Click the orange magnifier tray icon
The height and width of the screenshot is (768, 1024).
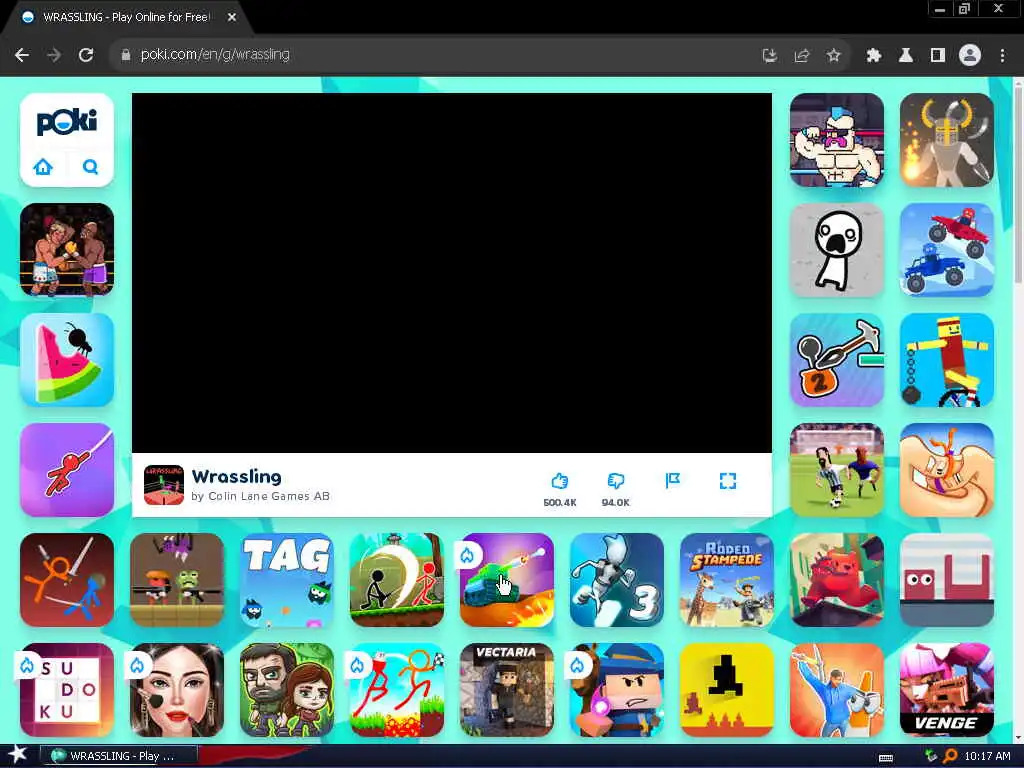pyautogui.click(x=951, y=756)
